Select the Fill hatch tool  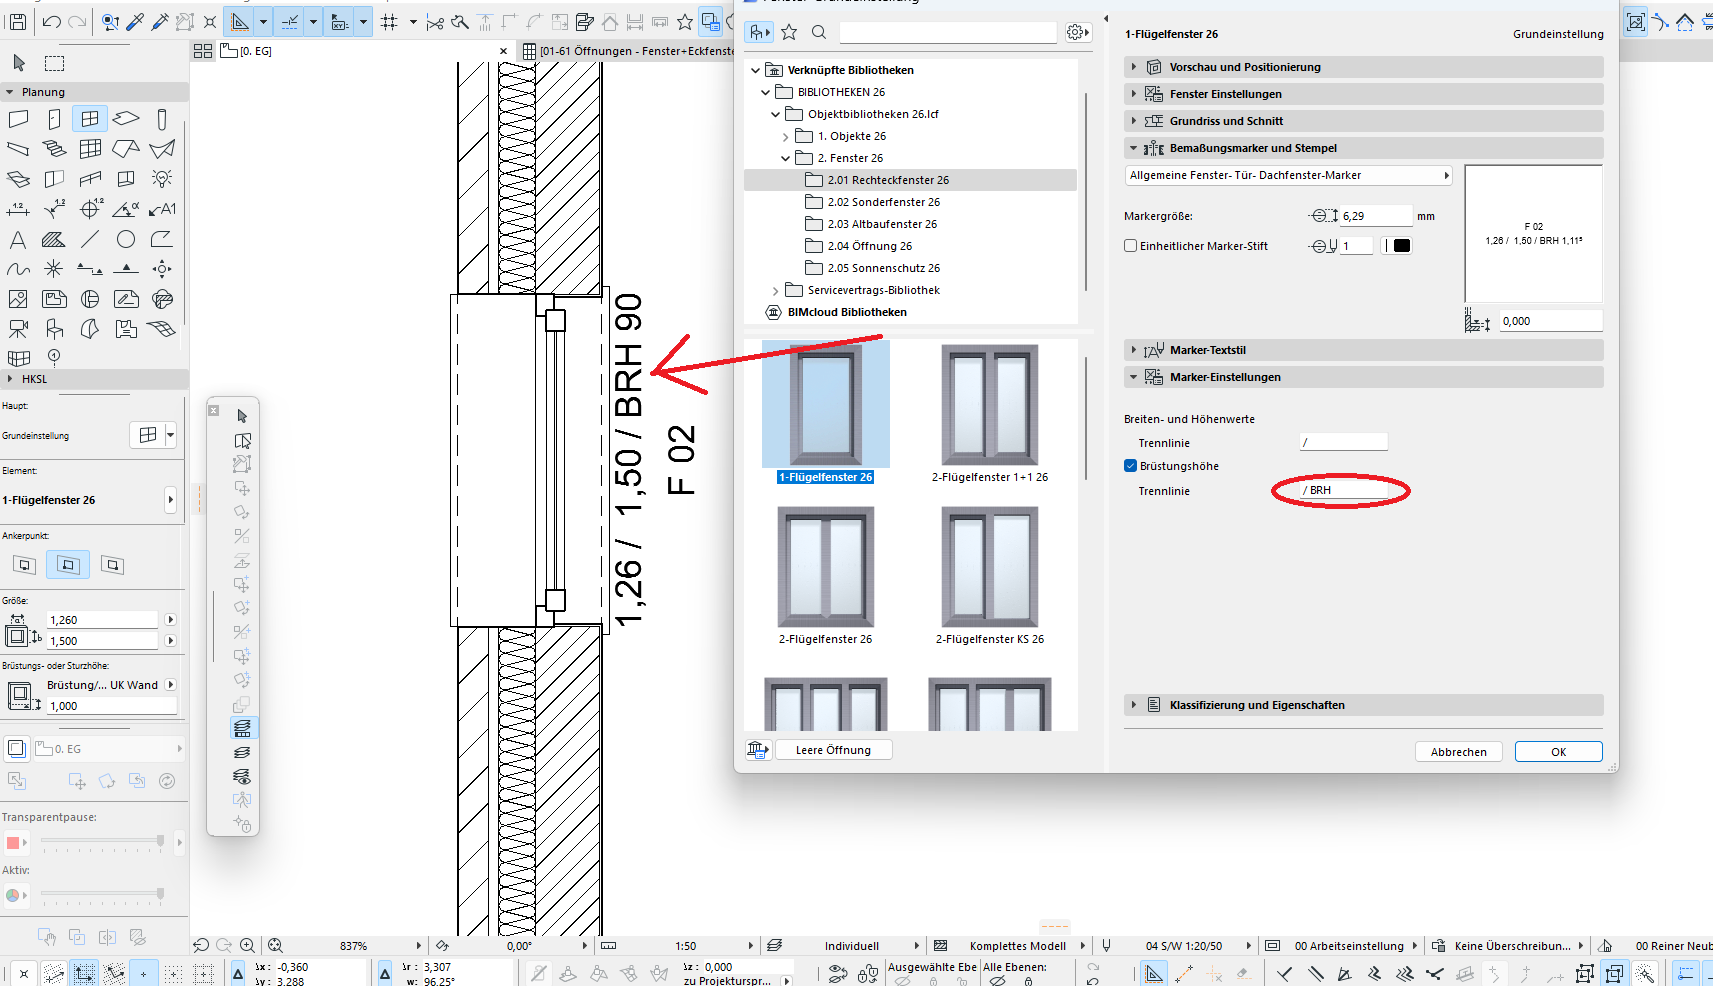tap(54, 239)
